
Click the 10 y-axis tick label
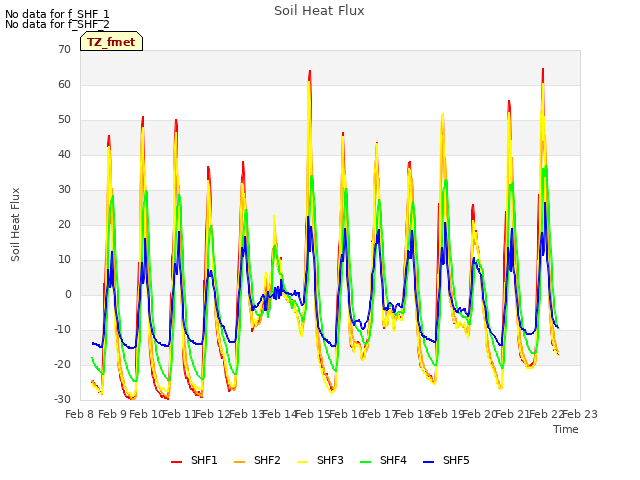tap(64, 260)
